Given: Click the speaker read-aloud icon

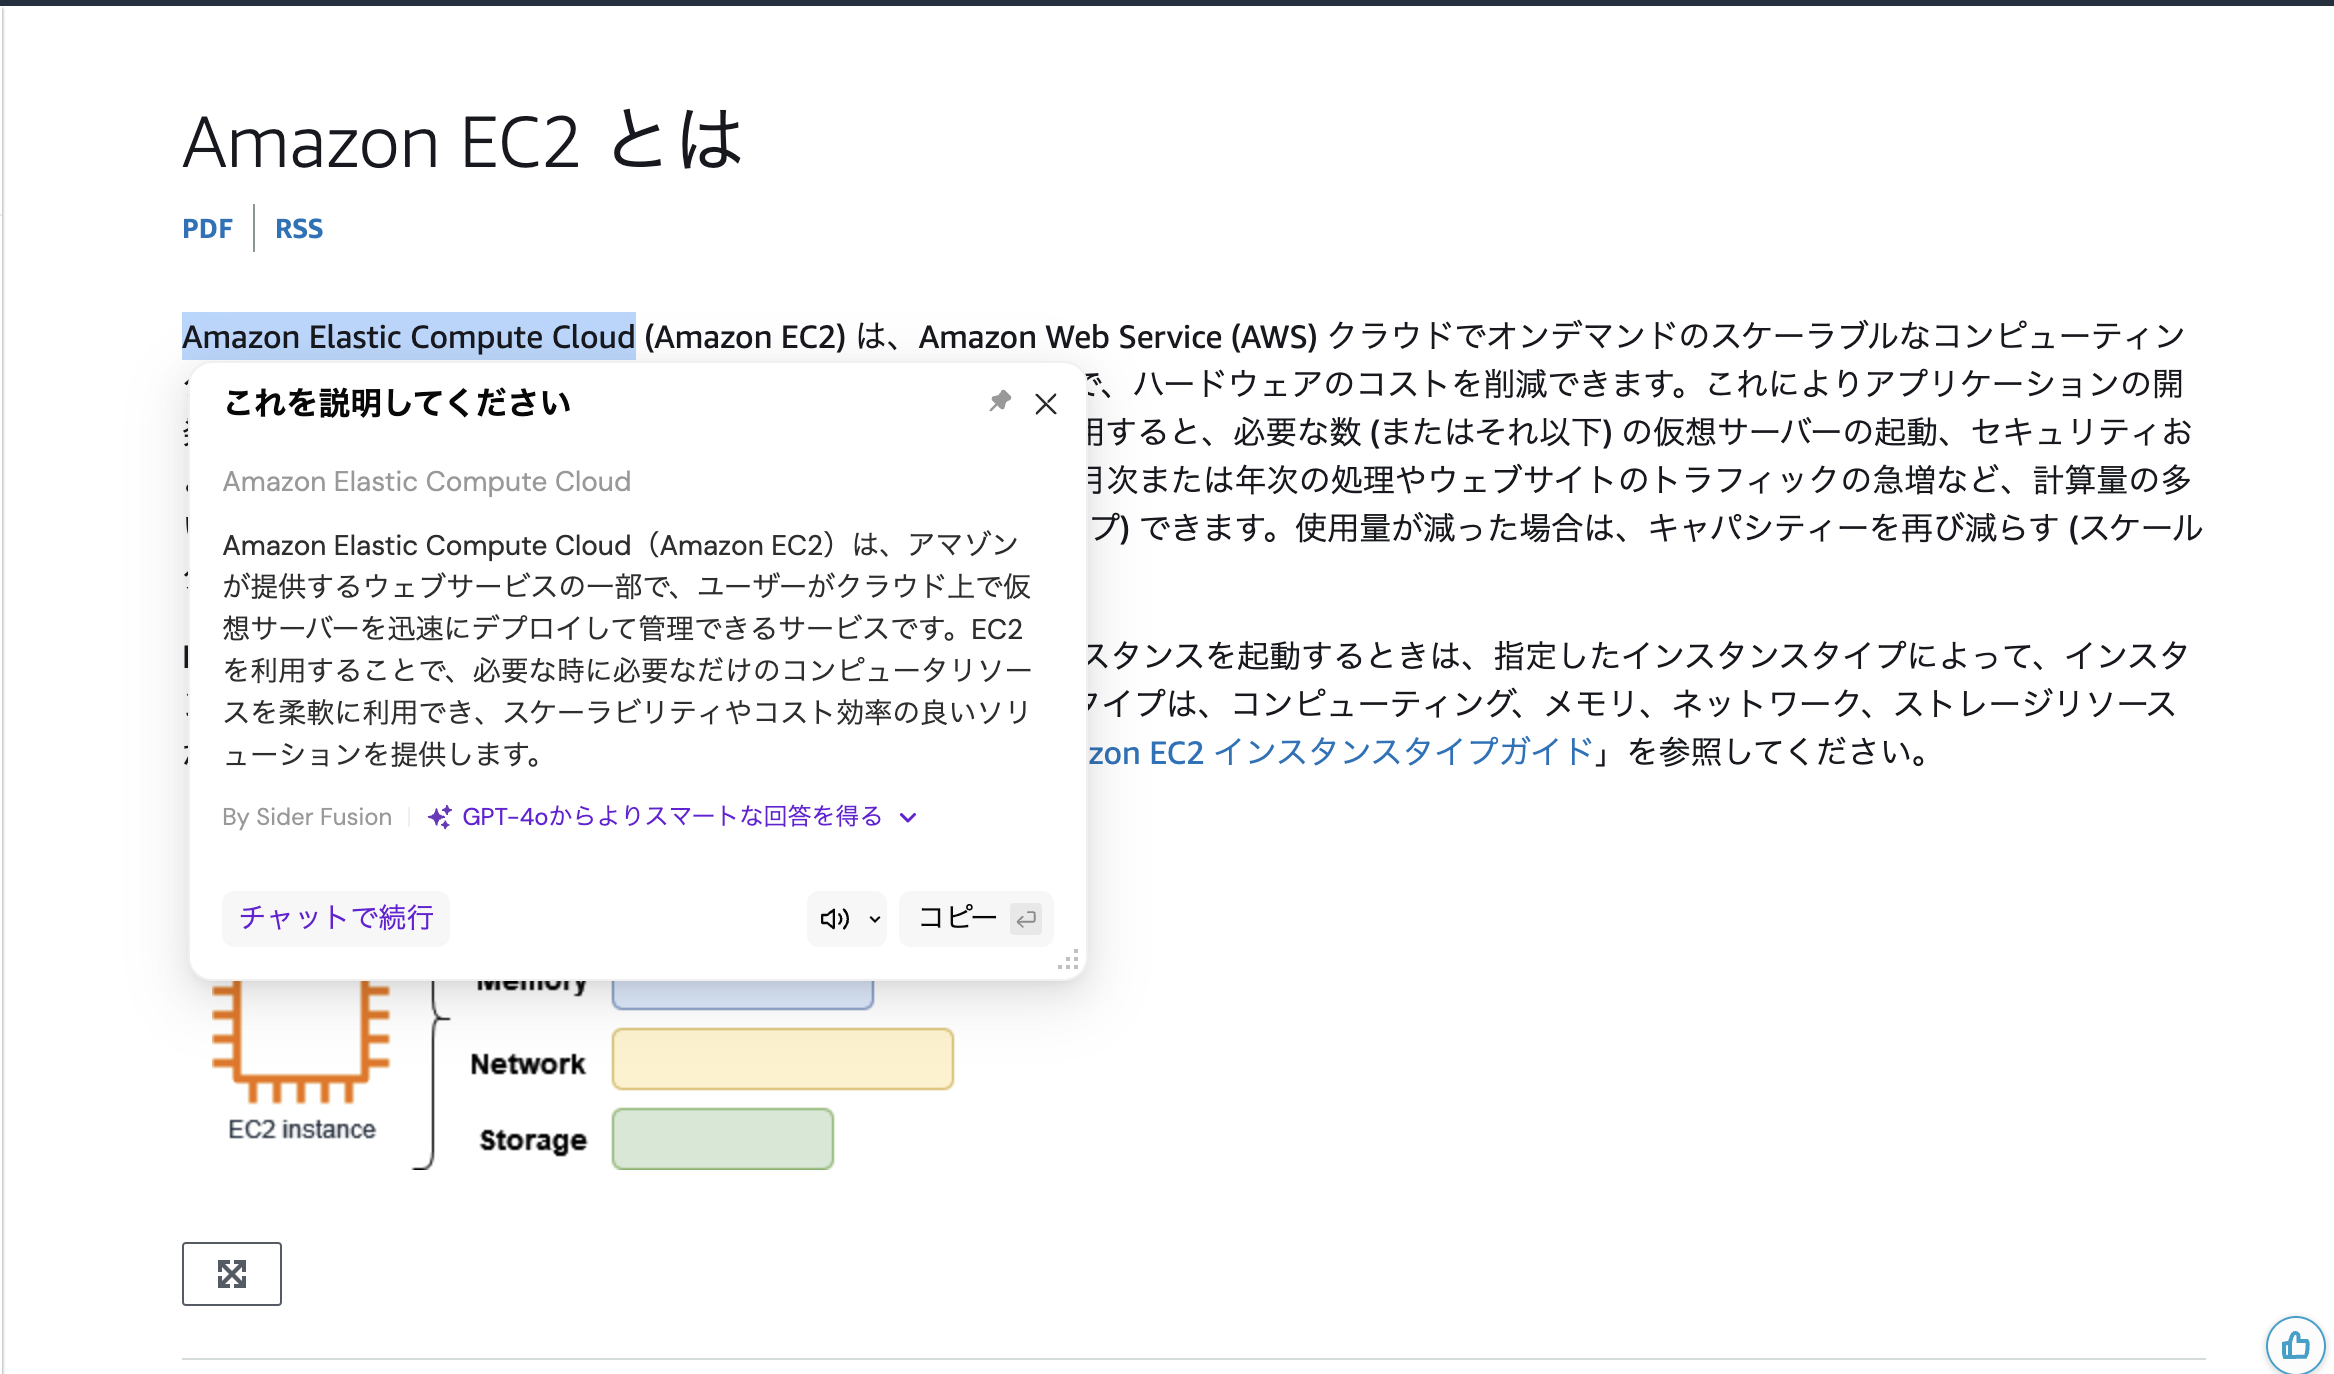Looking at the screenshot, I should tap(834, 919).
